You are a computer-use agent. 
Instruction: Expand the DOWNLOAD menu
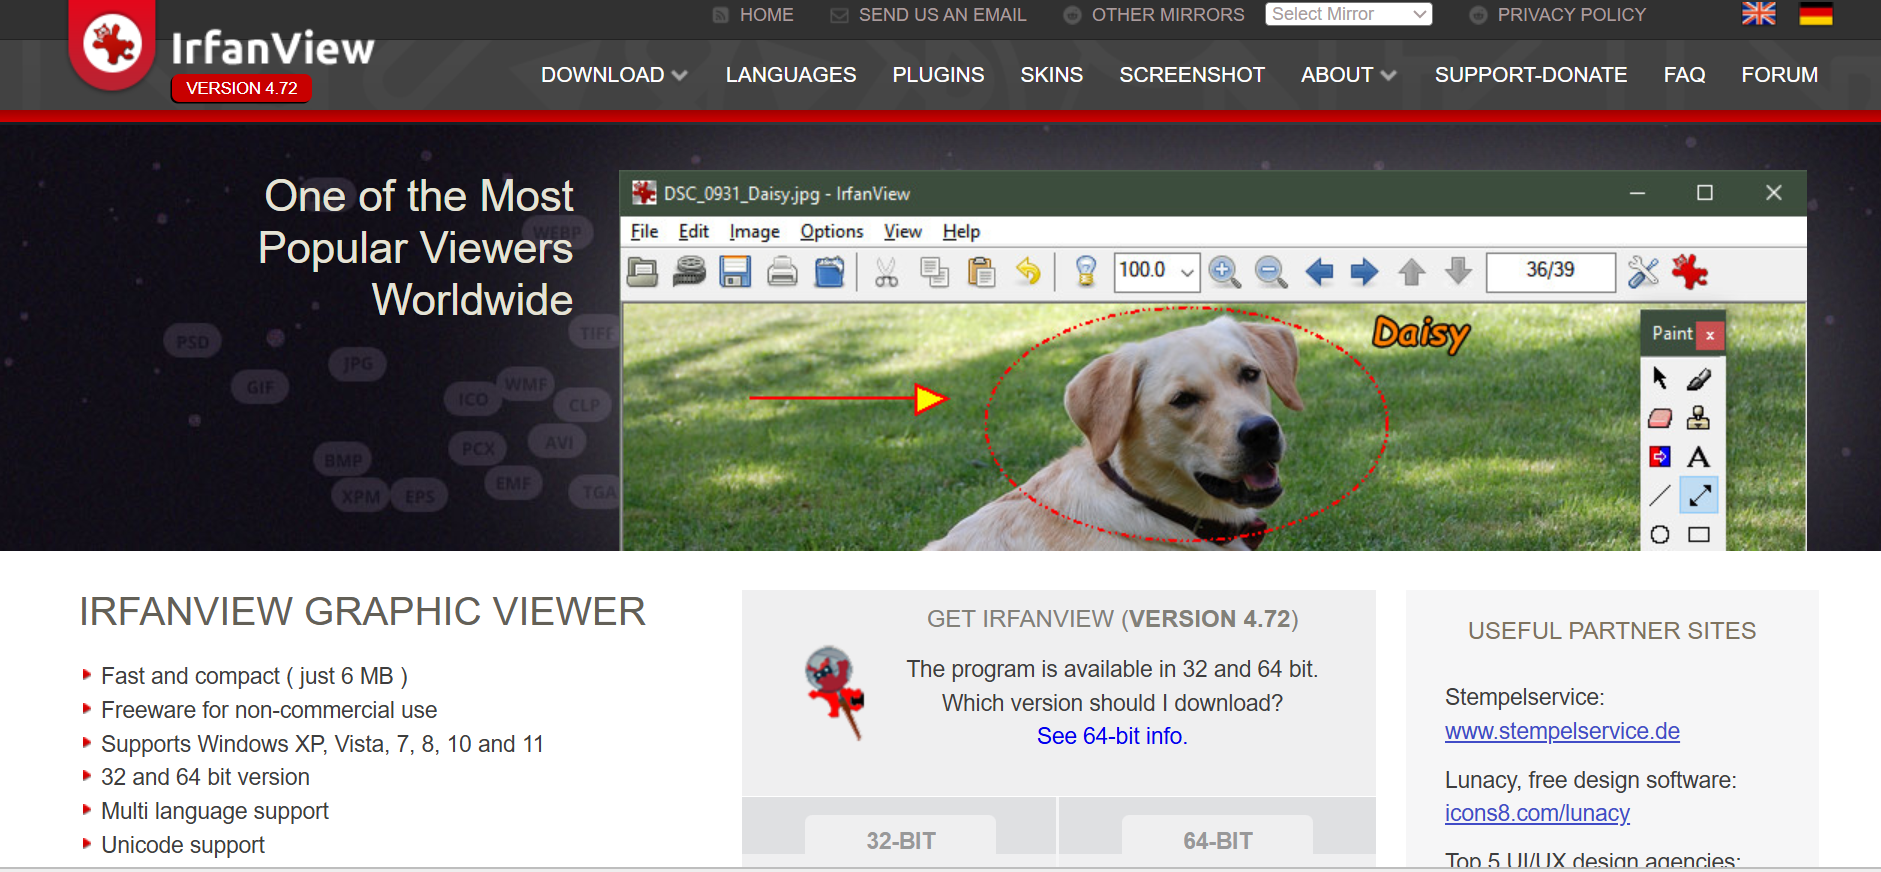click(613, 75)
